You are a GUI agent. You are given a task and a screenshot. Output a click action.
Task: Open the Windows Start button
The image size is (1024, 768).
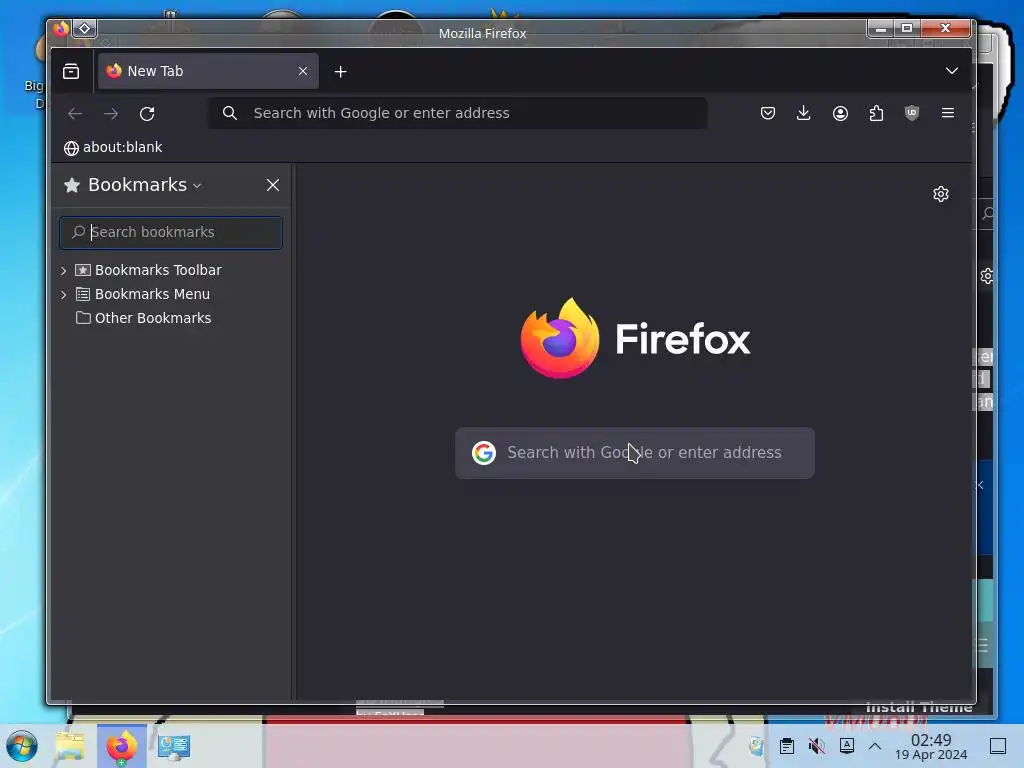tap(22, 746)
